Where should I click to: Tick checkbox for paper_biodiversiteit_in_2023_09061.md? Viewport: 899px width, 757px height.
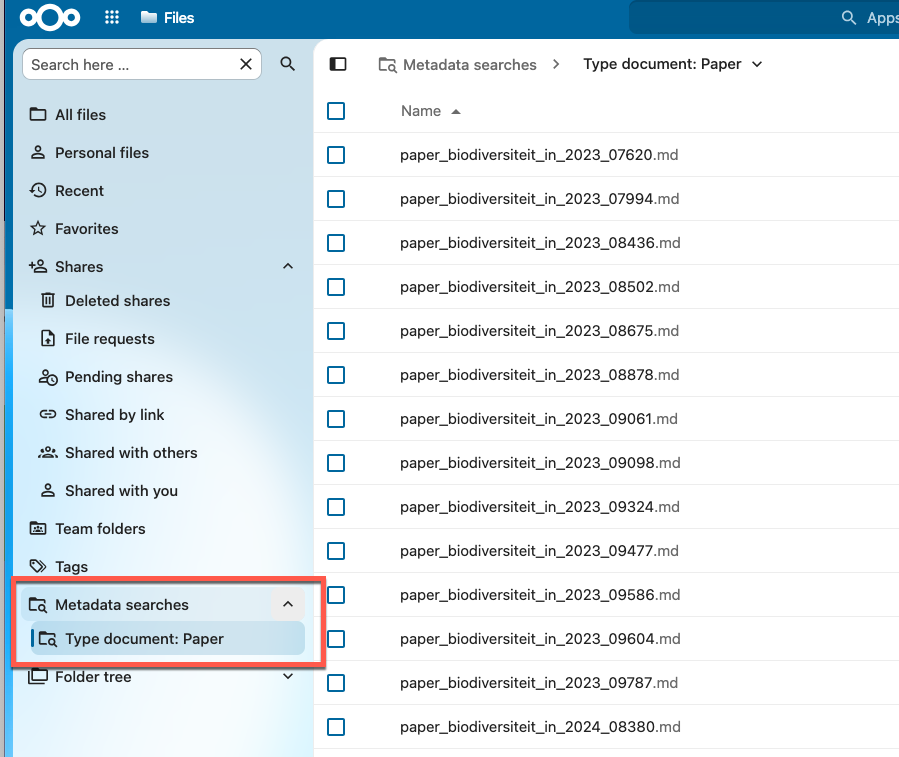tap(336, 419)
